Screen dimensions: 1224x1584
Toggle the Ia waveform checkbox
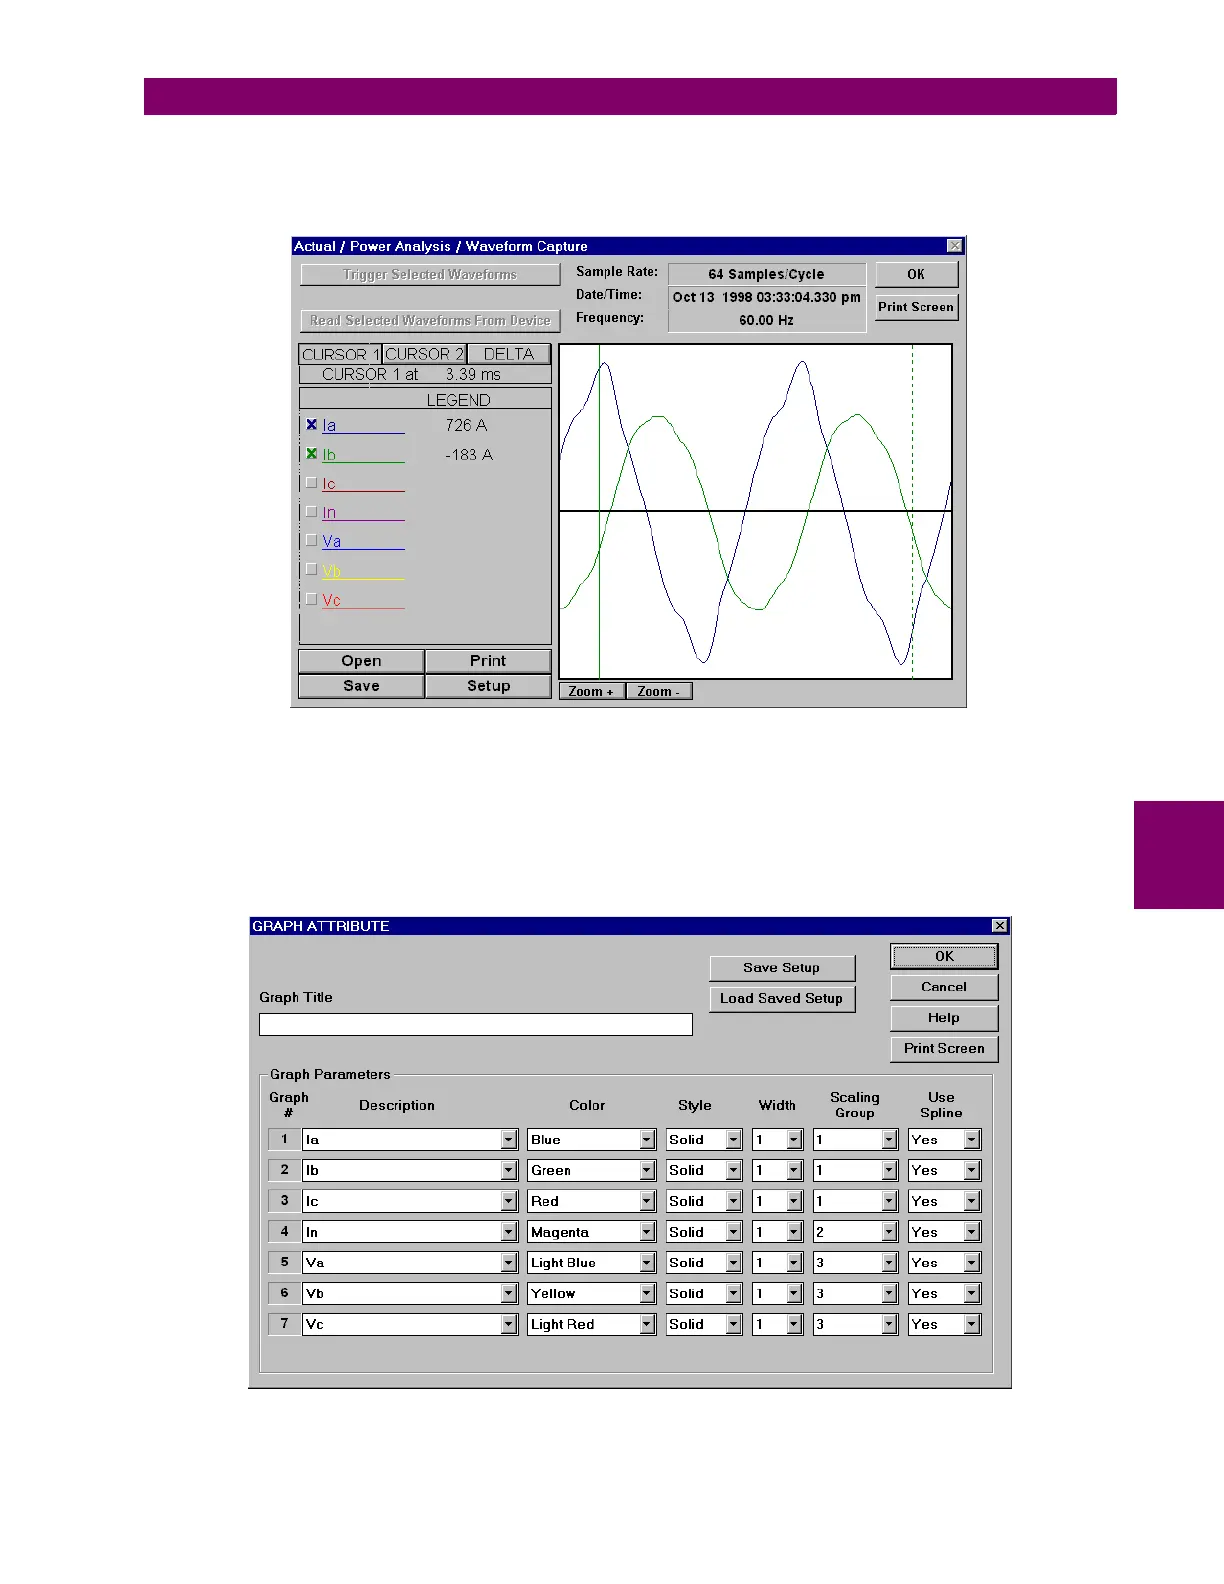point(311,425)
